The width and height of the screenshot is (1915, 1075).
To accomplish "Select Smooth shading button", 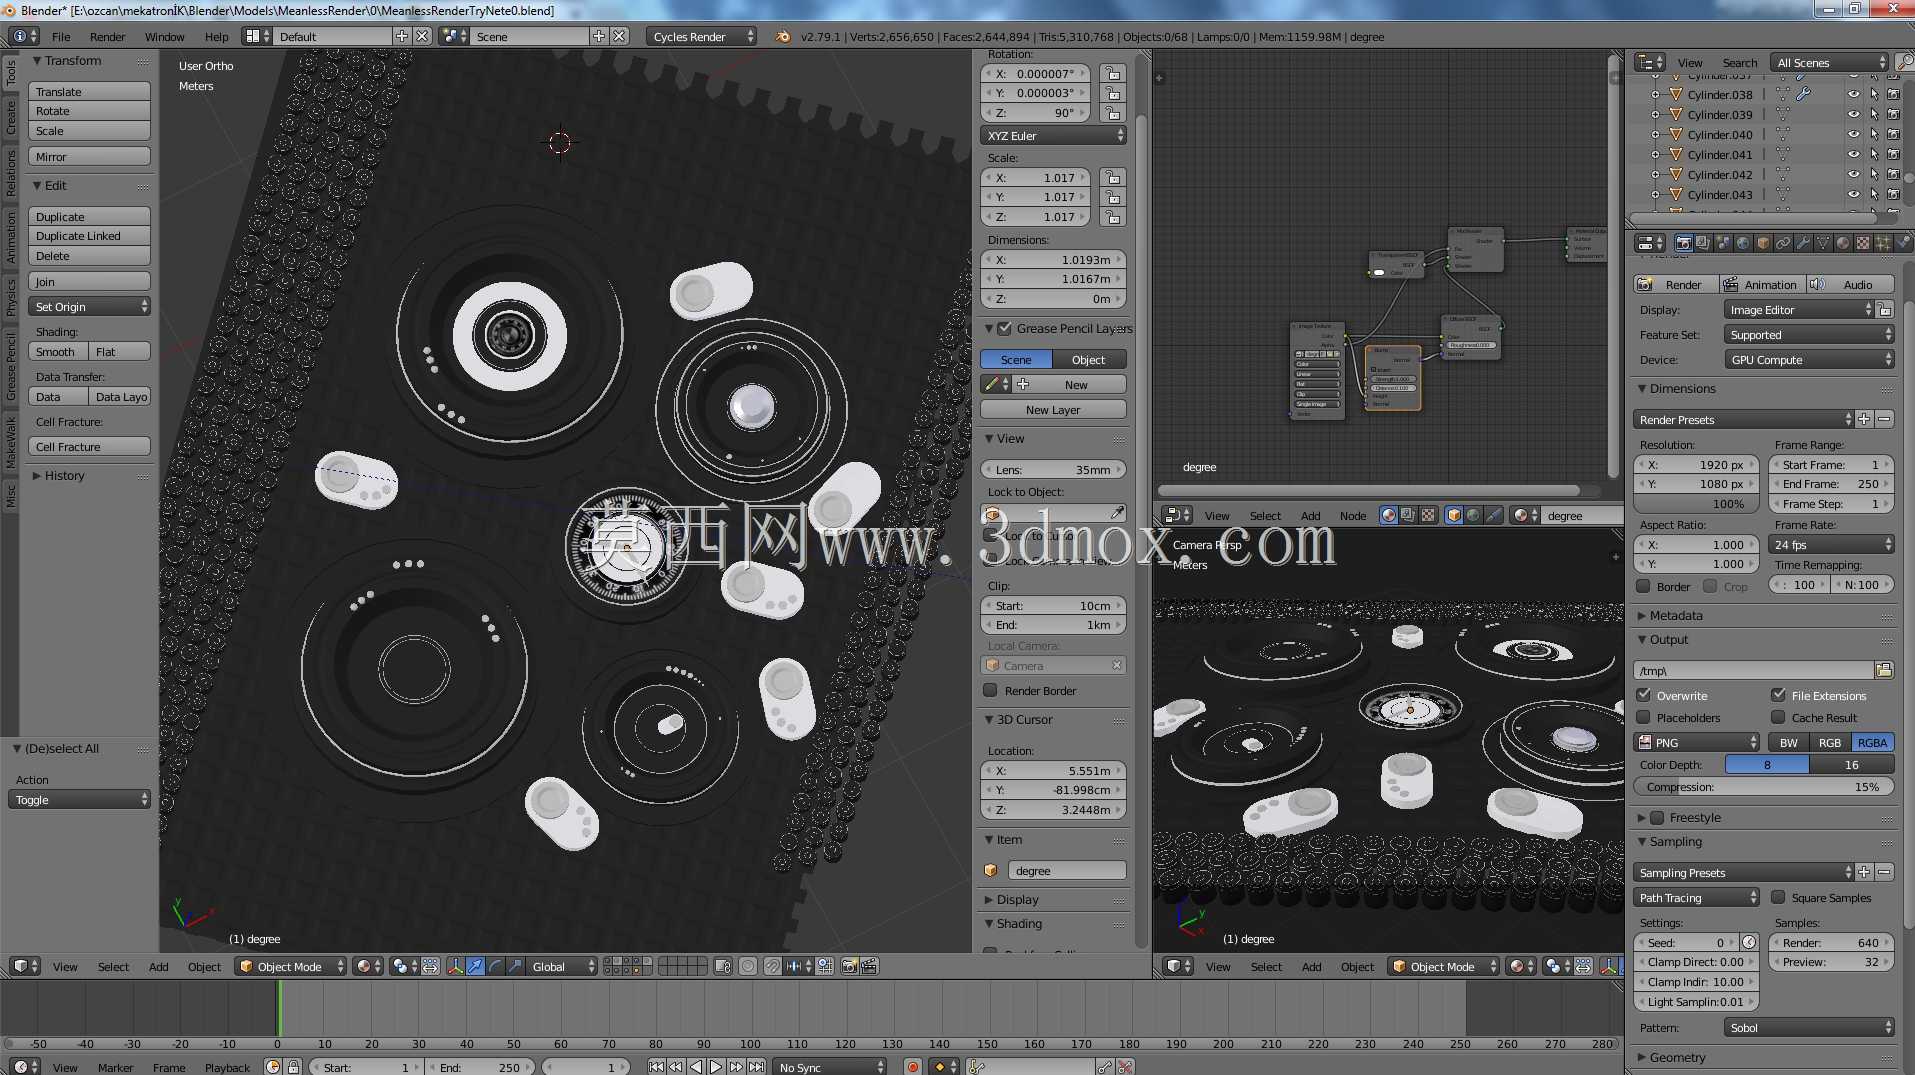I will [x=58, y=351].
